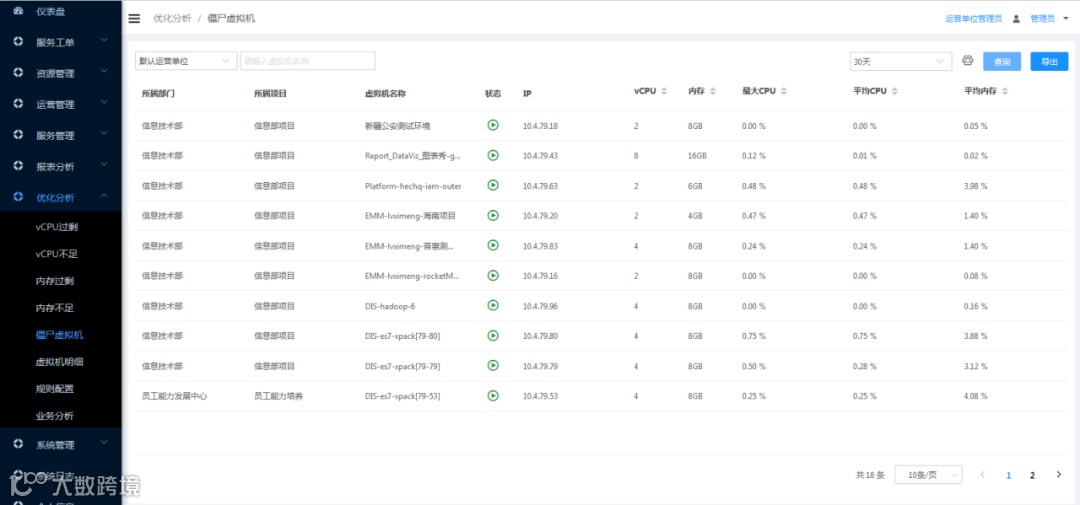The width and height of the screenshot is (1080, 505).
Task: Click the icon beside 服务管理
Action: click(19, 135)
